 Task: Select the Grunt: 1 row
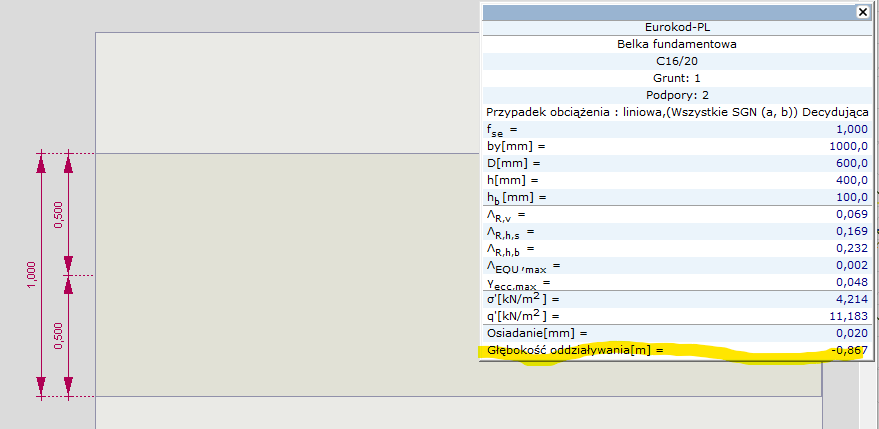coord(675,77)
